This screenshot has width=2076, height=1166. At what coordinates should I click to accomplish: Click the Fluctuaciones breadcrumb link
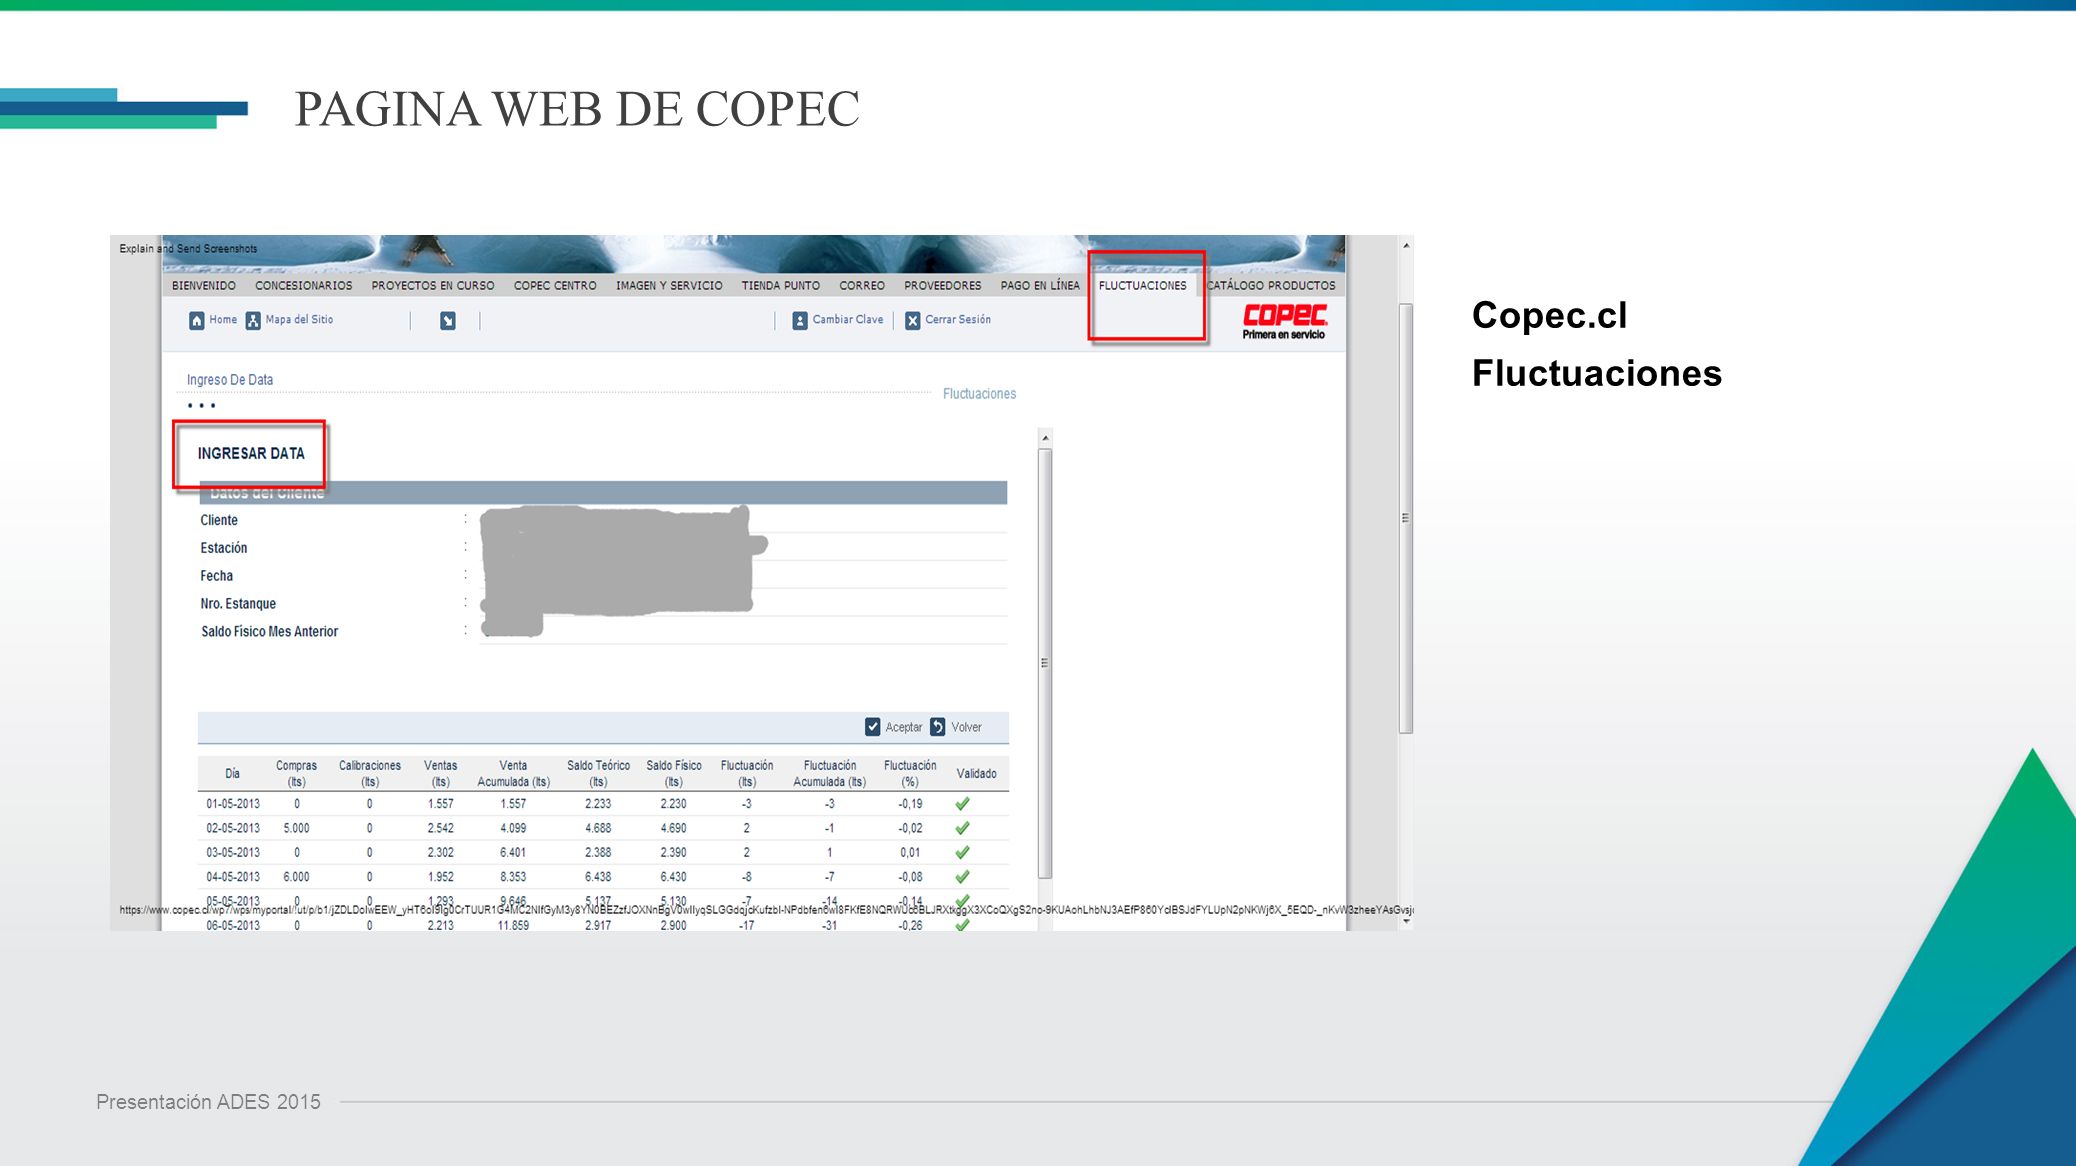click(x=979, y=394)
